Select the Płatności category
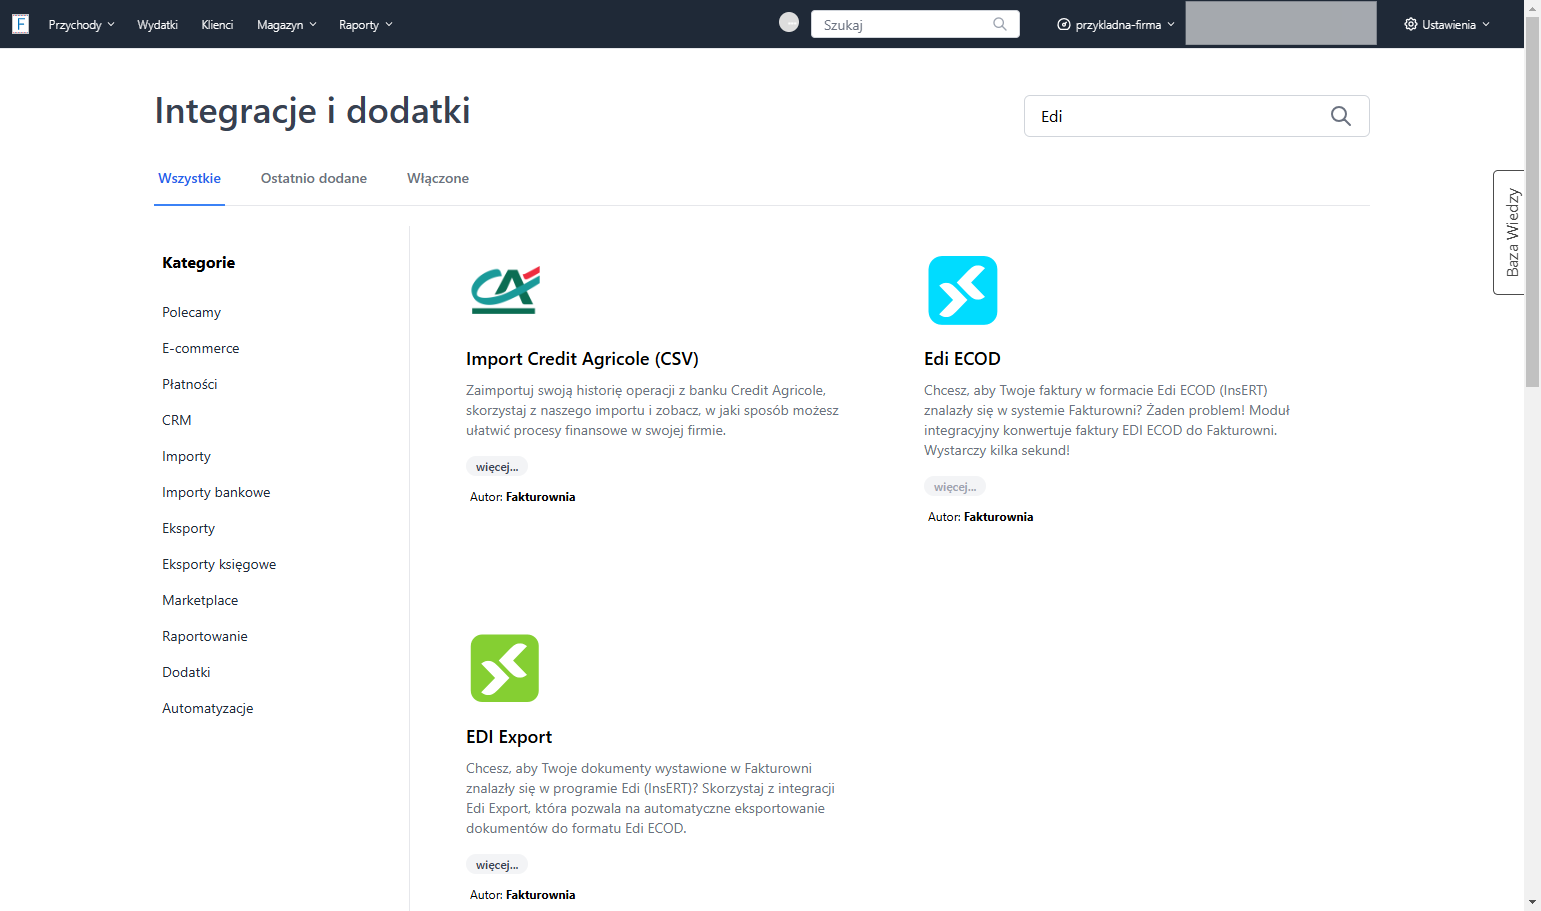1541x911 pixels. point(190,384)
